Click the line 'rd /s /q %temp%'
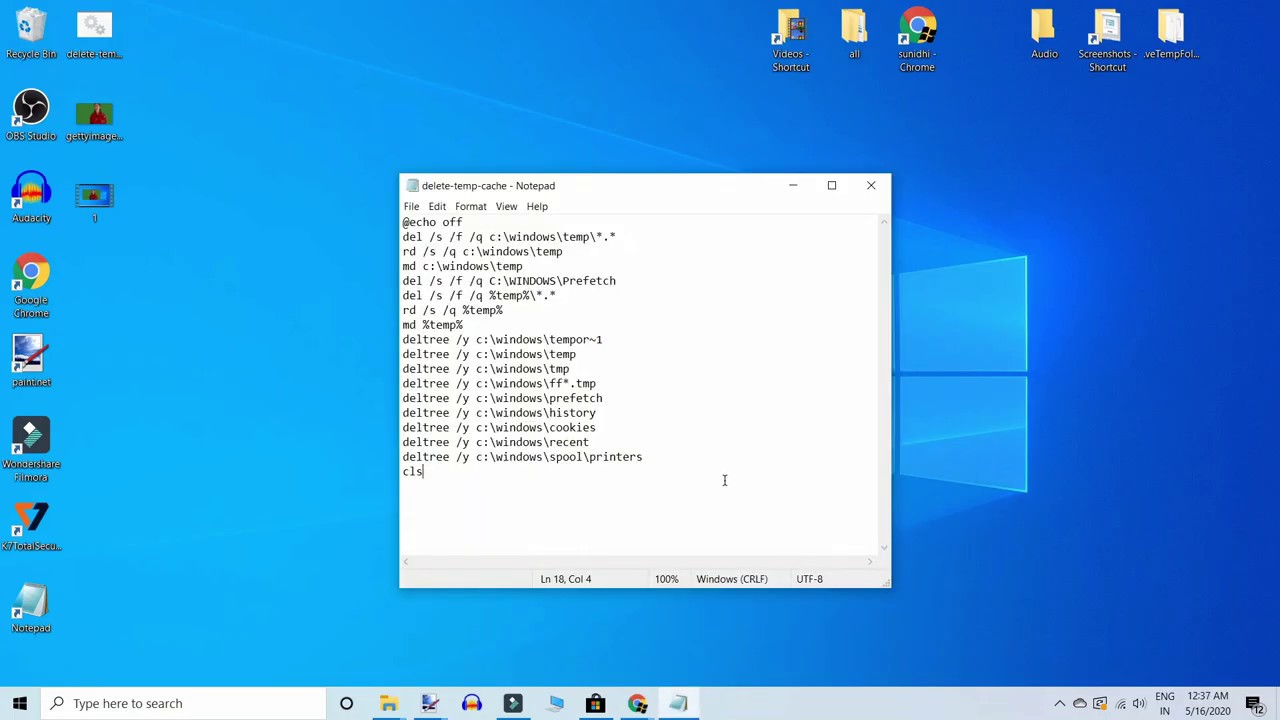This screenshot has width=1280, height=720. click(452, 310)
